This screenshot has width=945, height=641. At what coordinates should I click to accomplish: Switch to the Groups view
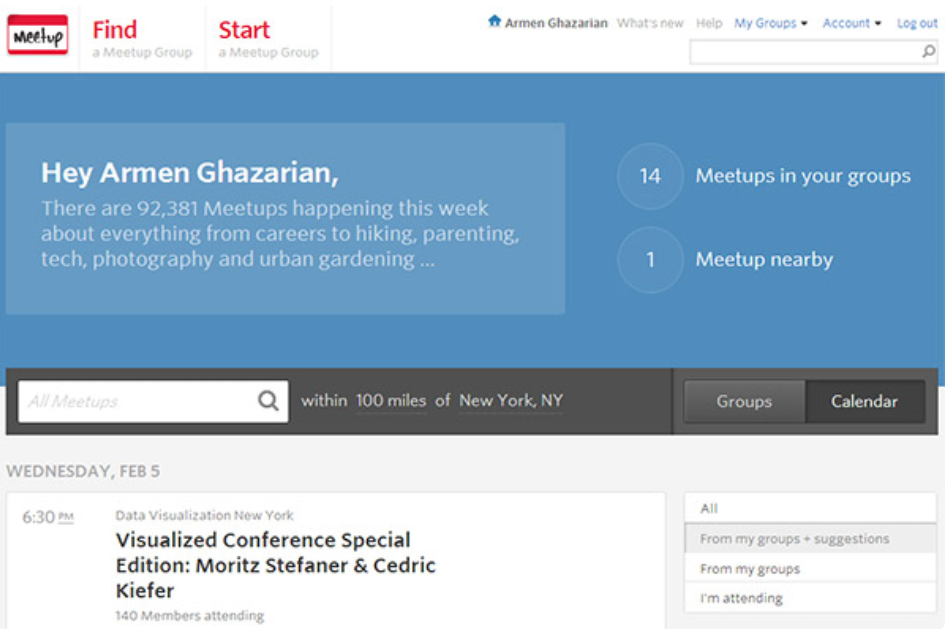[x=744, y=401]
